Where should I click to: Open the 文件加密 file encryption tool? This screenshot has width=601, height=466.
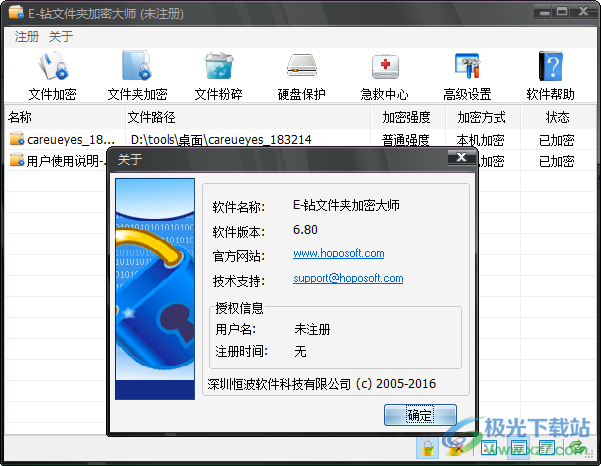[x=53, y=75]
